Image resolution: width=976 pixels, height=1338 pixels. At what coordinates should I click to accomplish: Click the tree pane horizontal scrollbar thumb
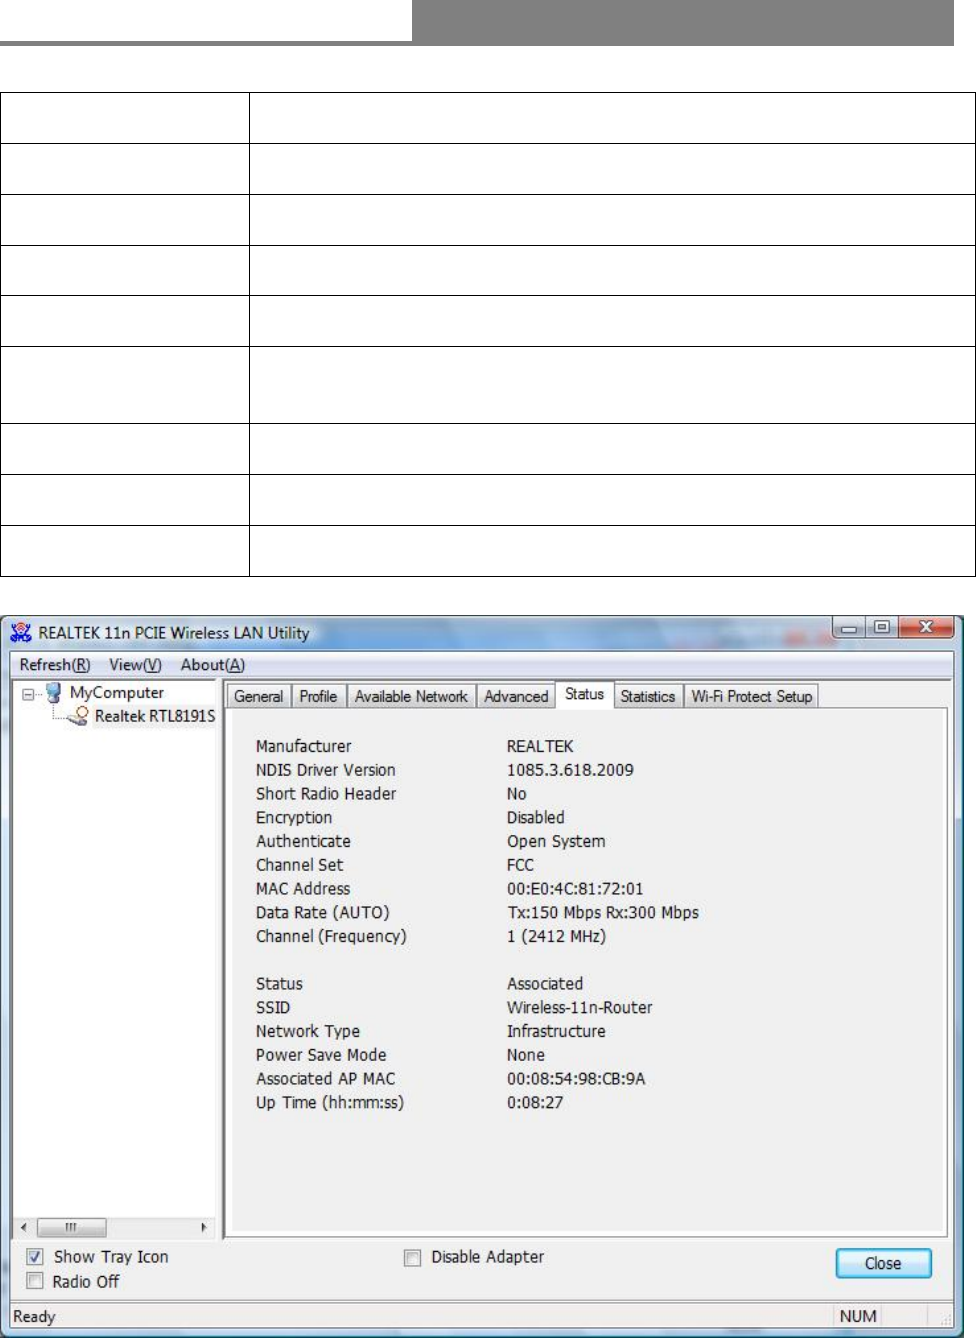pos(71,1227)
